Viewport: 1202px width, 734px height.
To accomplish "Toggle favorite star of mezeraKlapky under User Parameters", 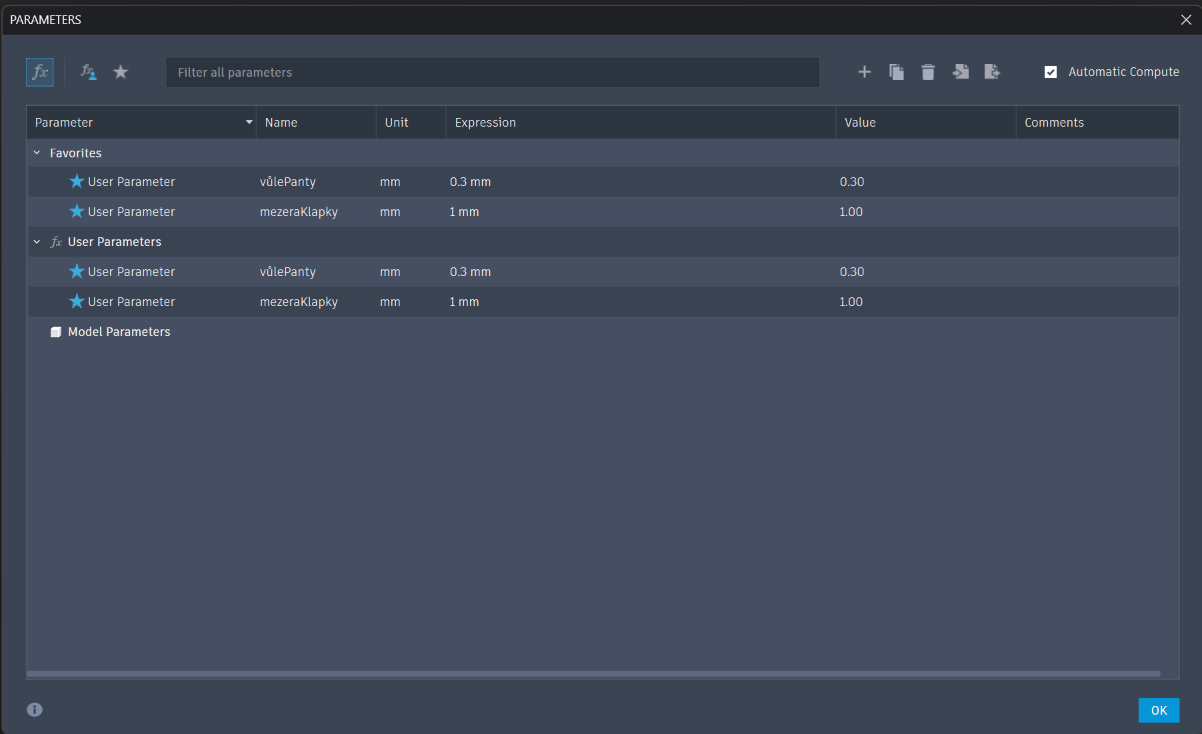I will click(x=77, y=302).
